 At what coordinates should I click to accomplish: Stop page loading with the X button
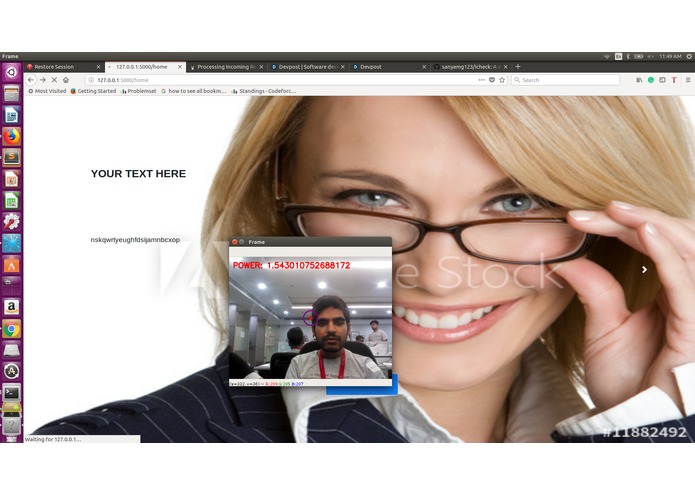[x=54, y=80]
